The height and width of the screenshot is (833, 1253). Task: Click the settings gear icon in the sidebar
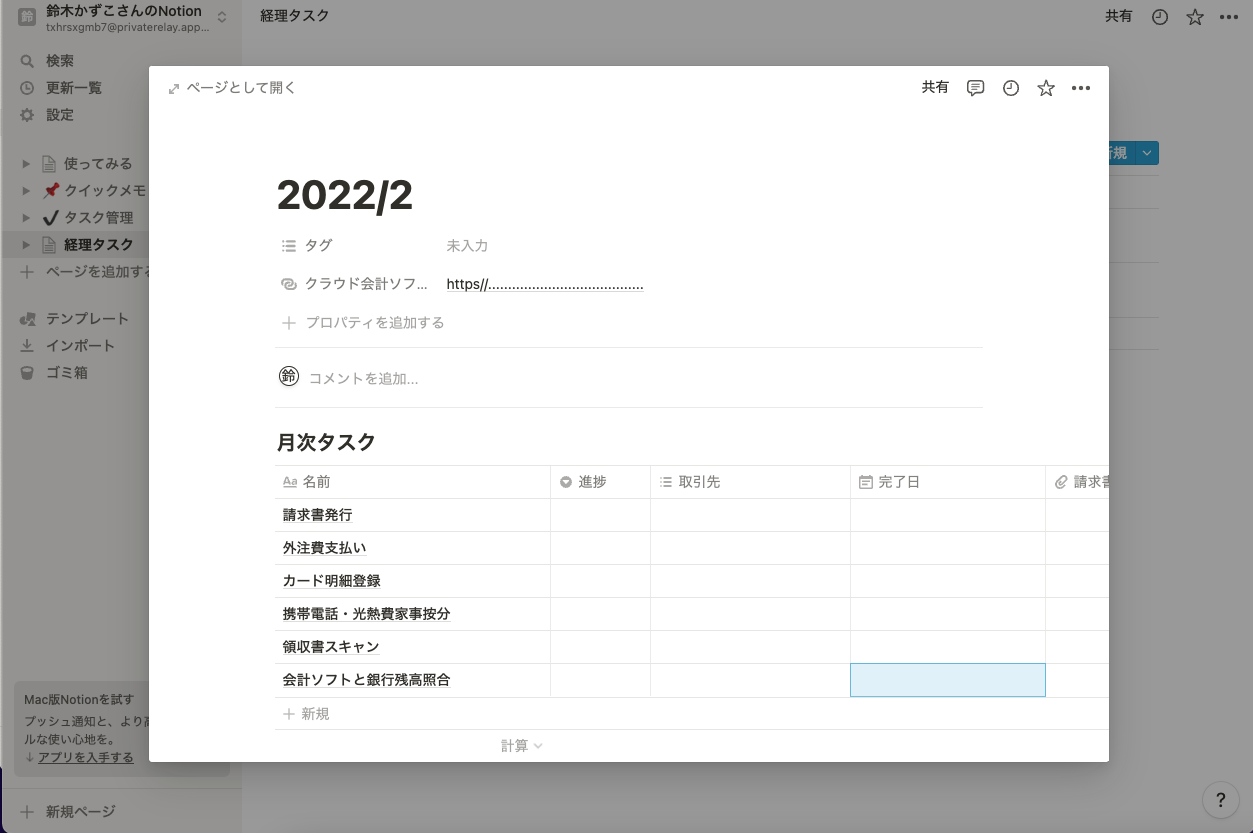pyautogui.click(x=27, y=115)
